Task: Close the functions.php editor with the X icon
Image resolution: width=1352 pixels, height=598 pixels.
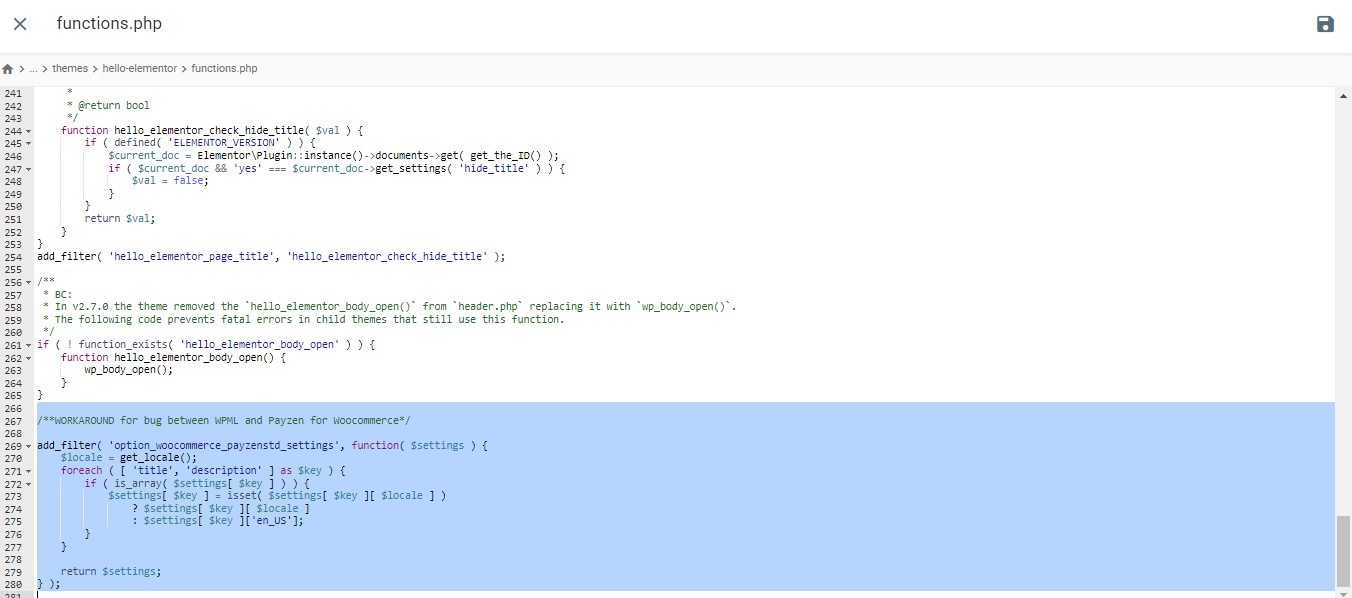Action: [x=20, y=24]
